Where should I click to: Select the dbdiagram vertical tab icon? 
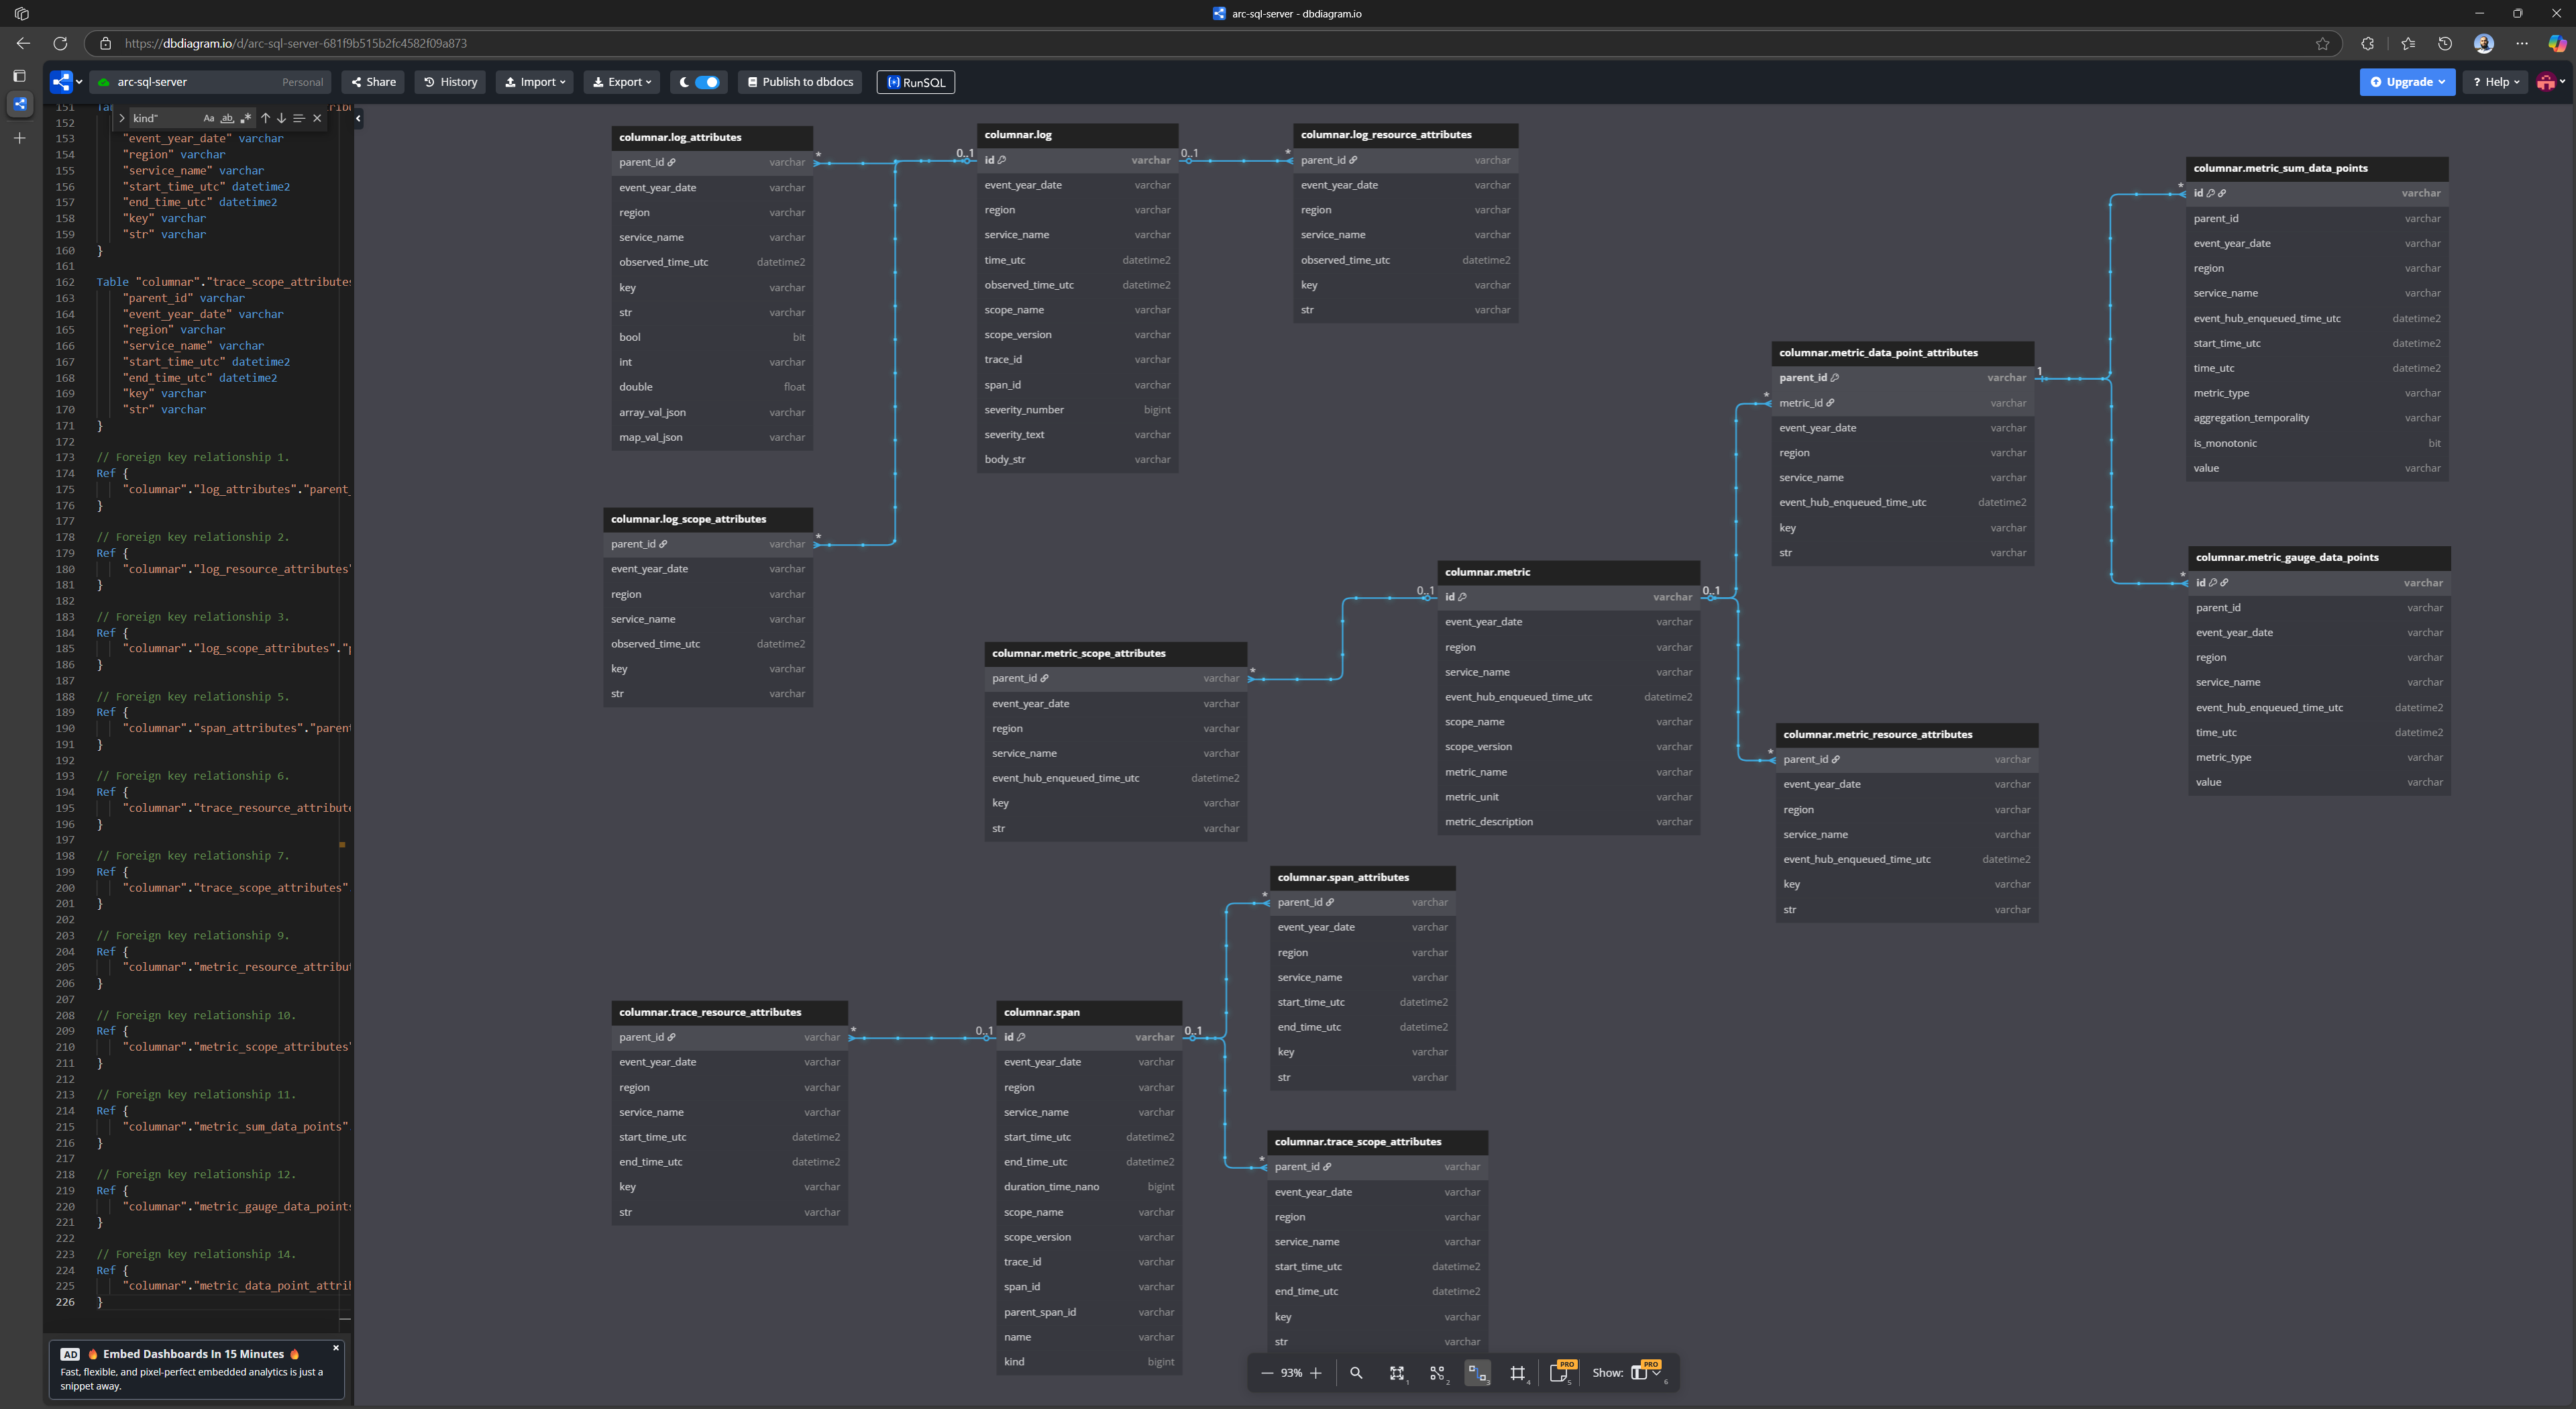coord(19,104)
